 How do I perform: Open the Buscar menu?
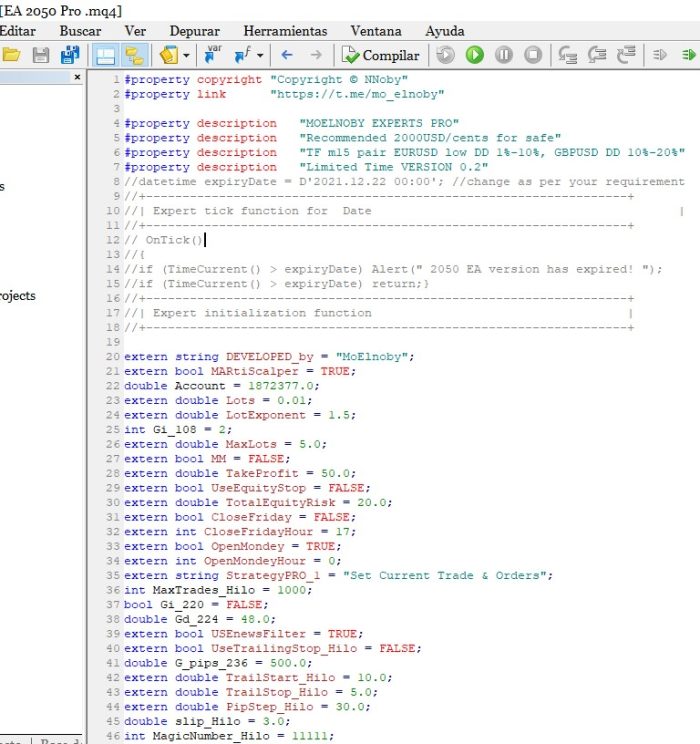[80, 31]
